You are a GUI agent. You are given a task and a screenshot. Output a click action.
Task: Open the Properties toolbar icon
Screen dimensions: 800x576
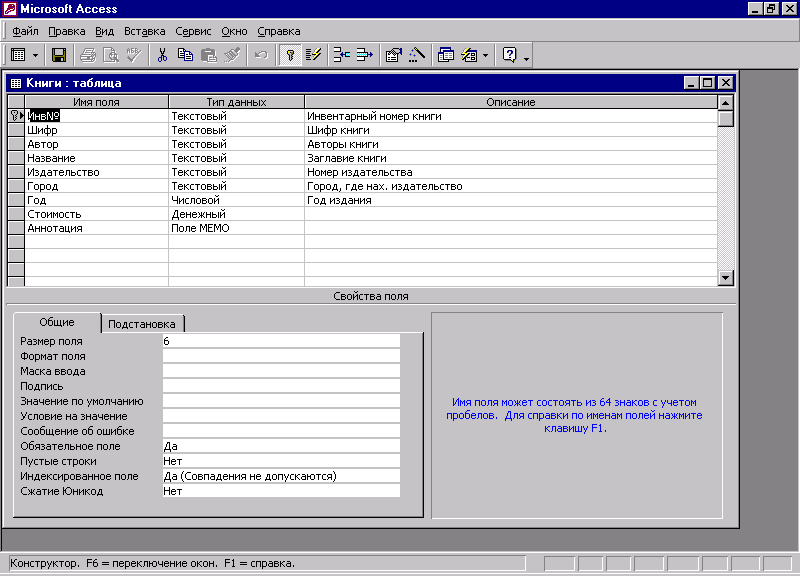tap(393, 55)
